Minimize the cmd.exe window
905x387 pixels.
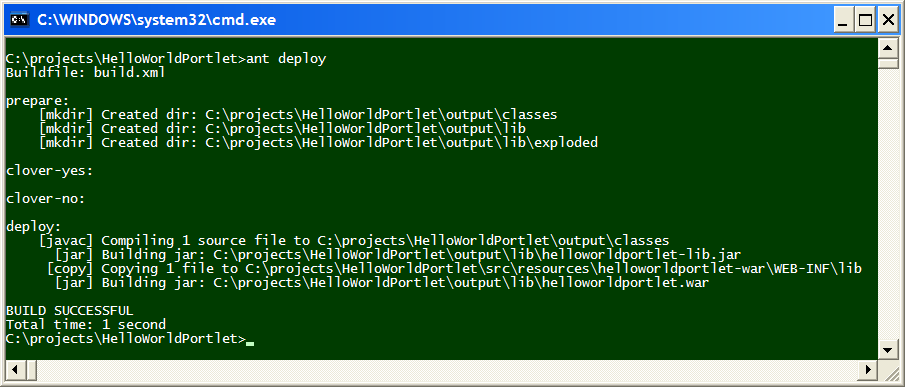(844, 21)
